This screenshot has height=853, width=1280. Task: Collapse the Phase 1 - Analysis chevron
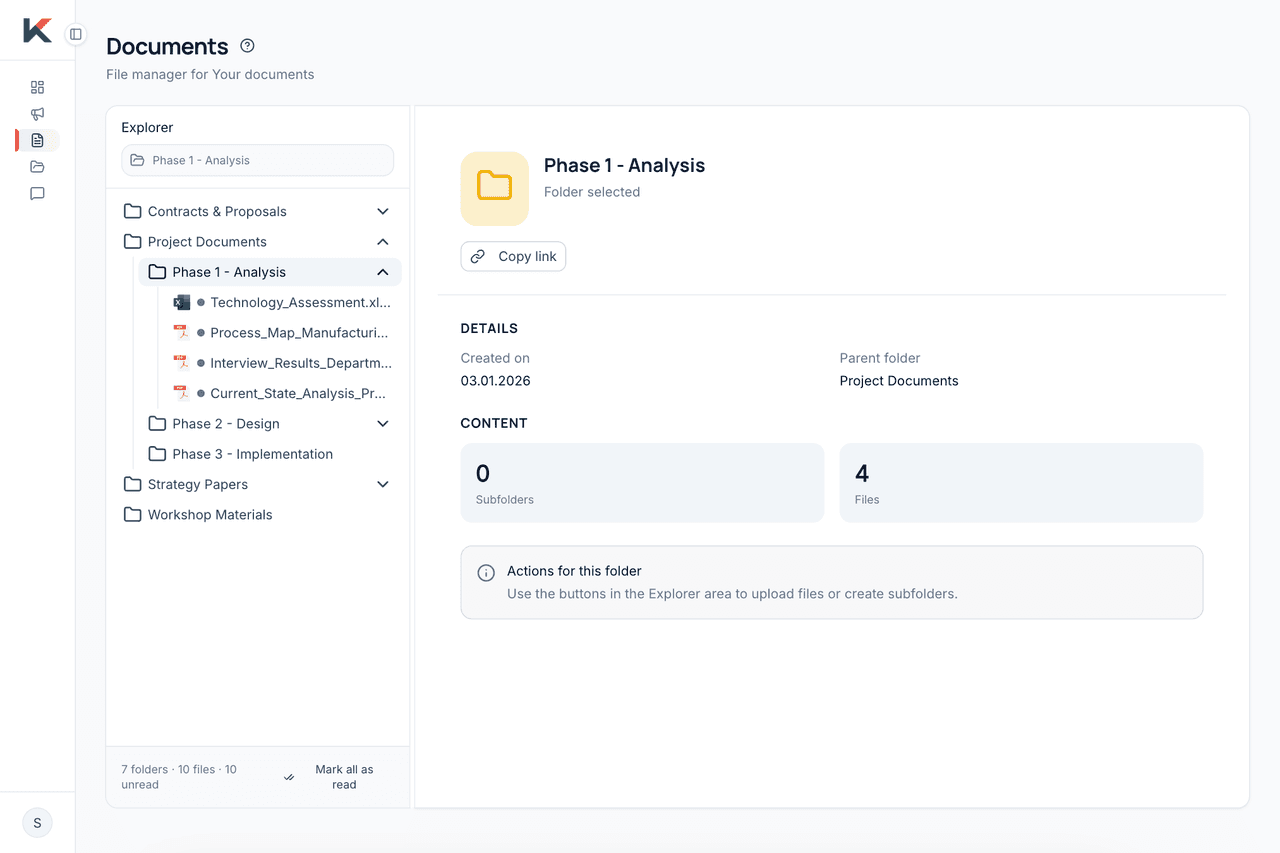coord(382,272)
